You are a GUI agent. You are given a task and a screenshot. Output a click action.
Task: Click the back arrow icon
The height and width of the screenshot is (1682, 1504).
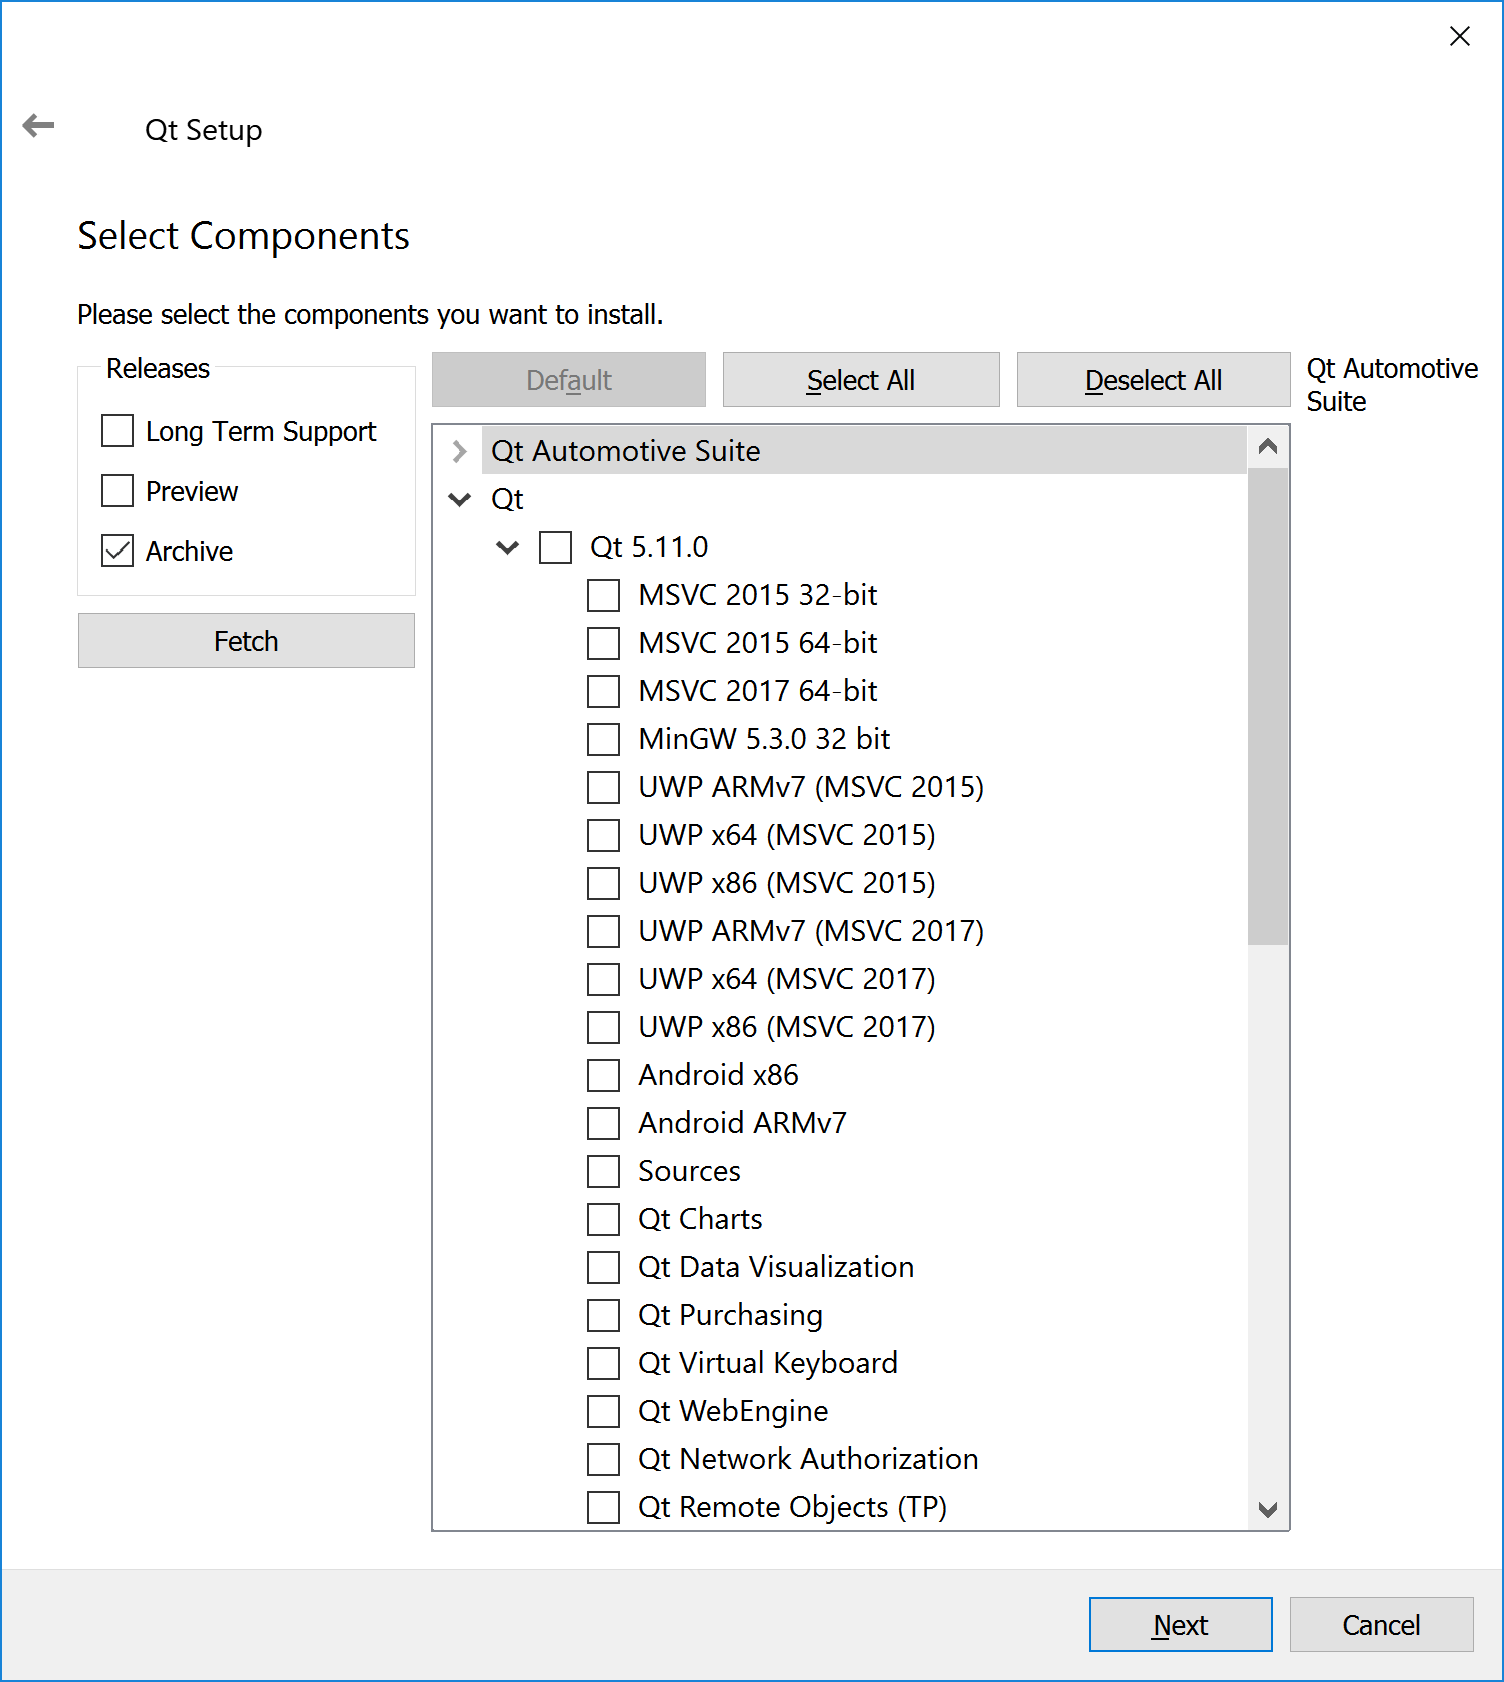point(38,126)
